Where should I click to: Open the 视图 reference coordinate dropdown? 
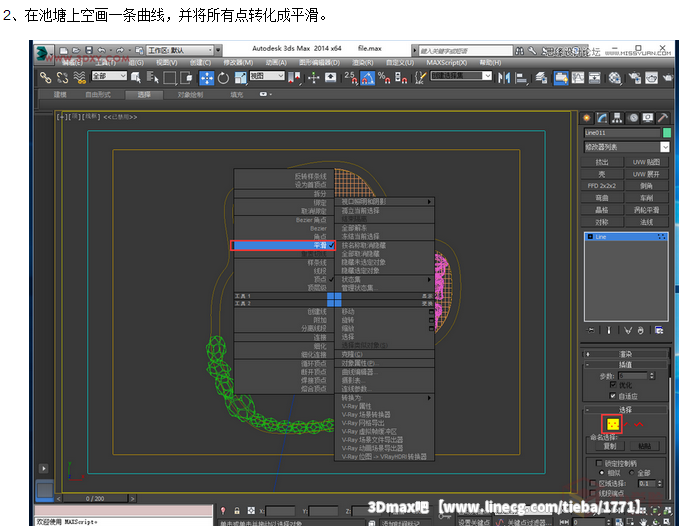[267, 76]
